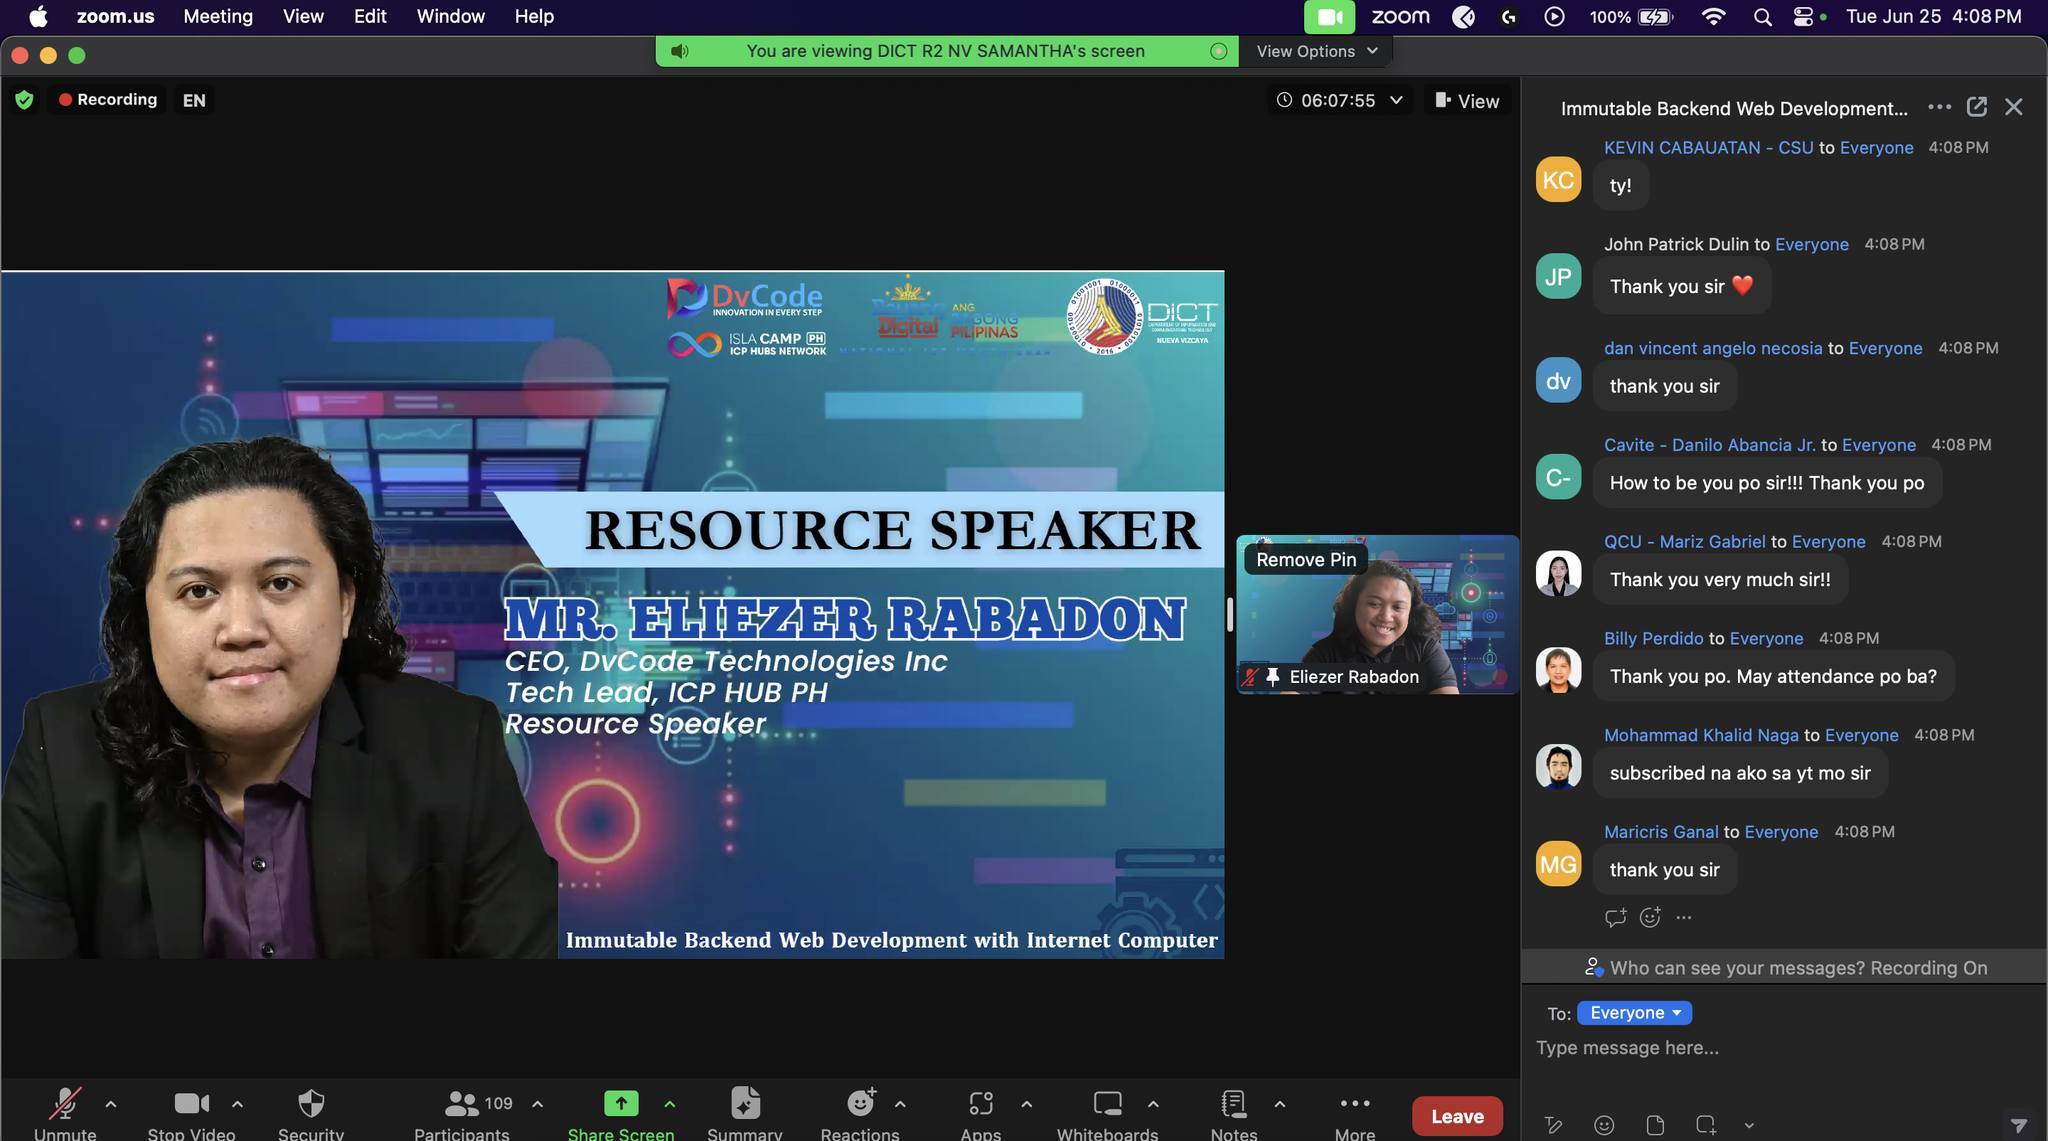Click the Recording indicator

pyautogui.click(x=108, y=100)
